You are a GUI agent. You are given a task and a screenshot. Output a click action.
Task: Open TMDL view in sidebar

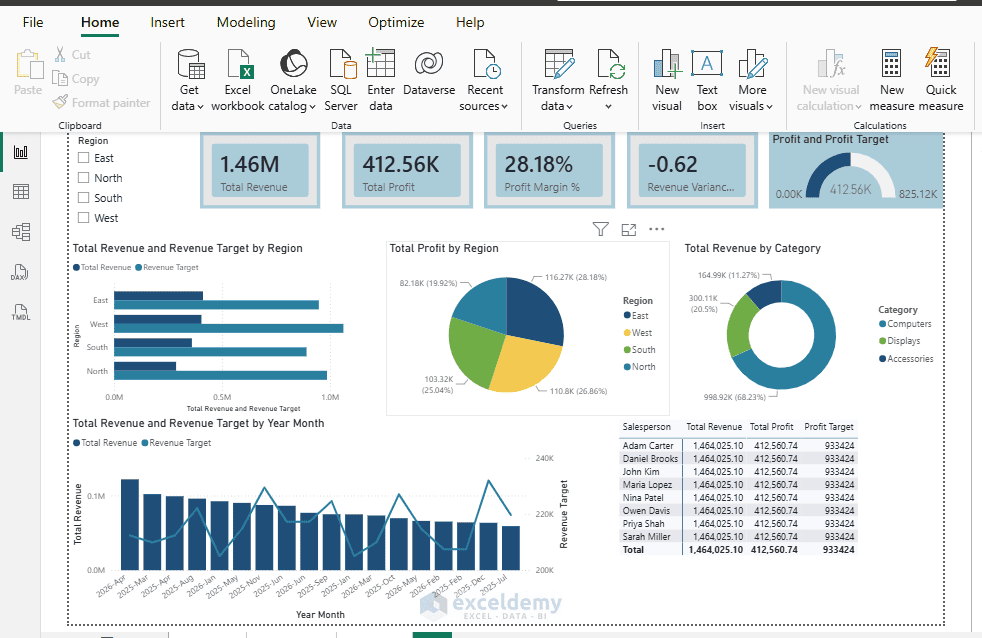(x=21, y=312)
